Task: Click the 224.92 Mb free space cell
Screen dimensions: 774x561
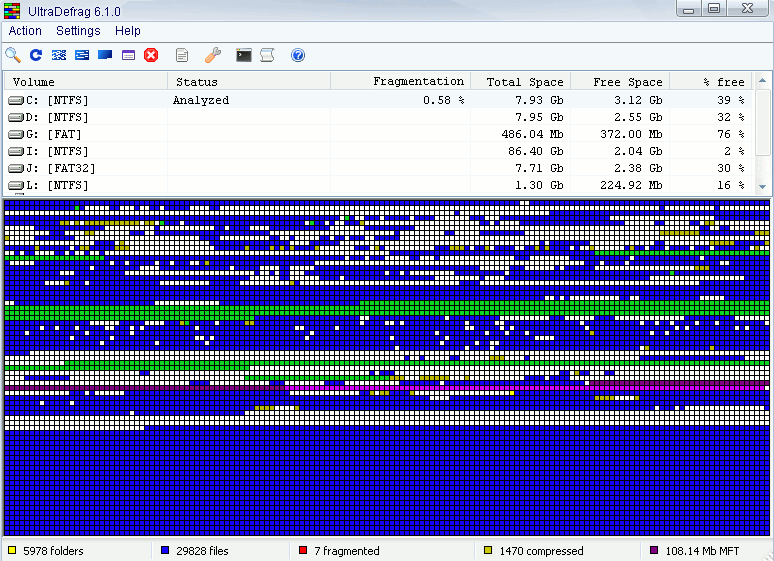Action: click(631, 185)
